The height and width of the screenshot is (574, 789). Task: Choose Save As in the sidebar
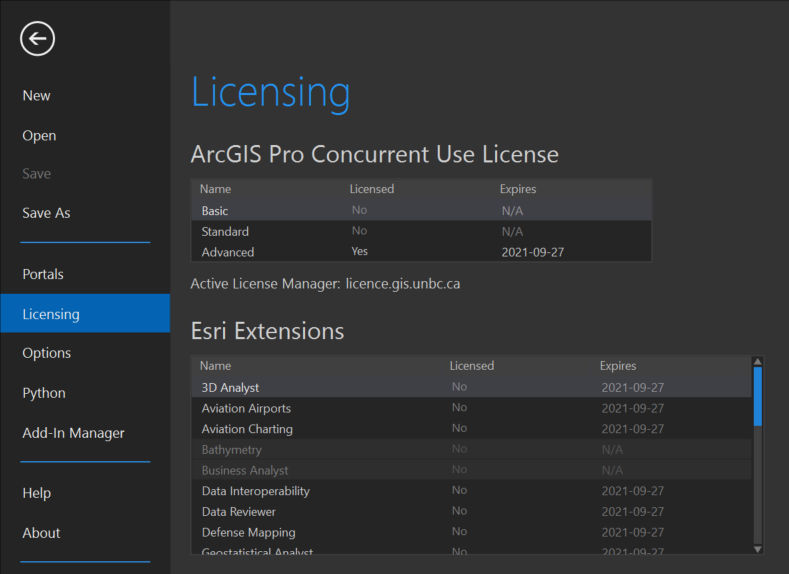click(46, 213)
